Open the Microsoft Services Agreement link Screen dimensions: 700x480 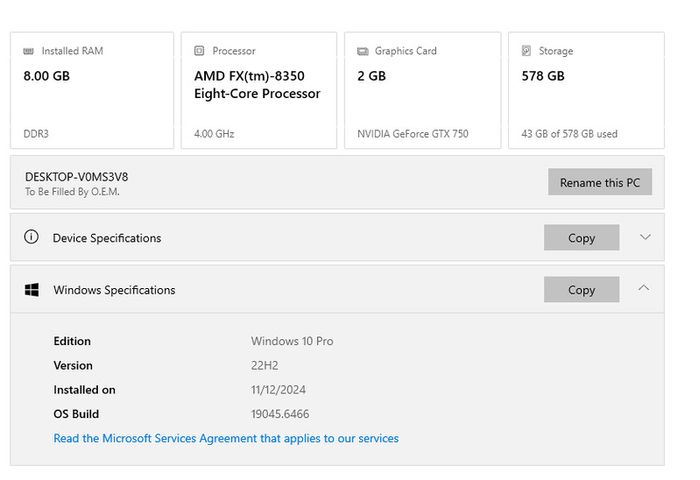tap(226, 438)
